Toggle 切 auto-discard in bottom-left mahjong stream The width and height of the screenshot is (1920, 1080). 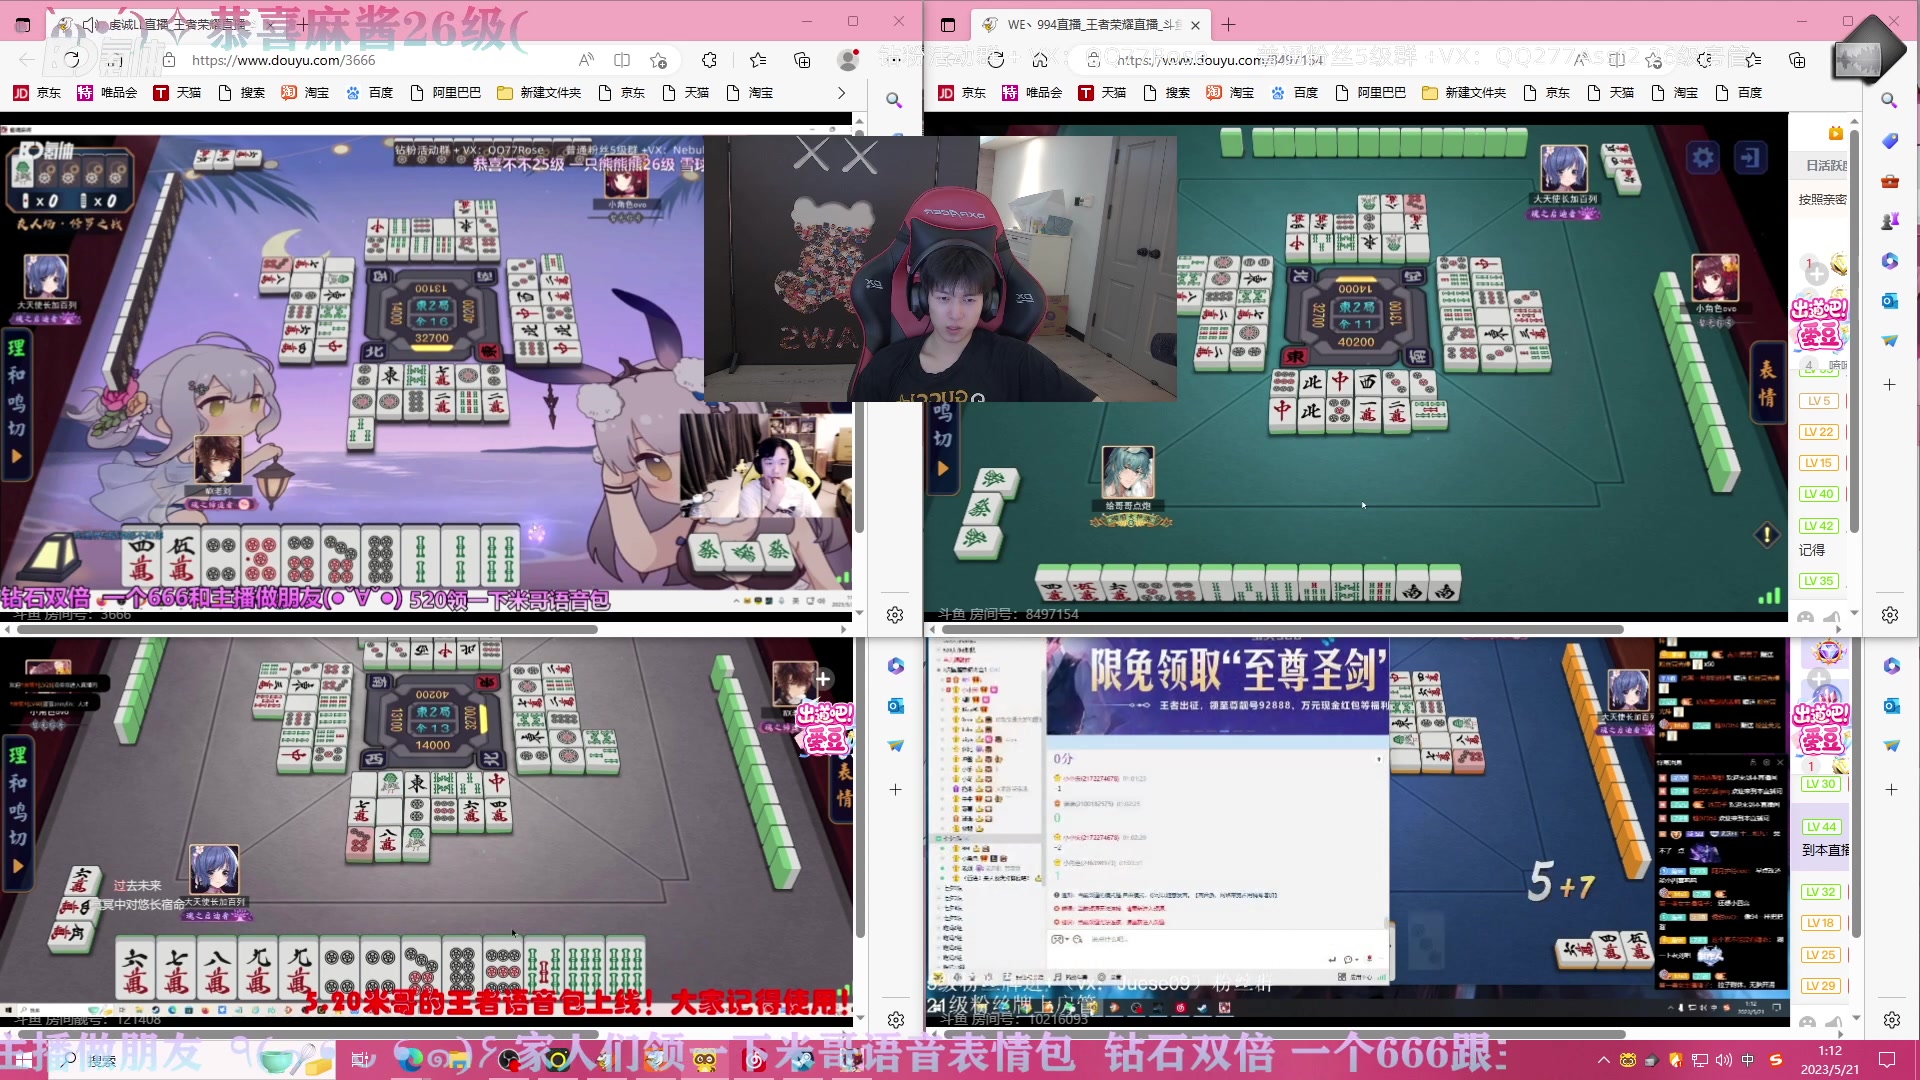[17, 837]
